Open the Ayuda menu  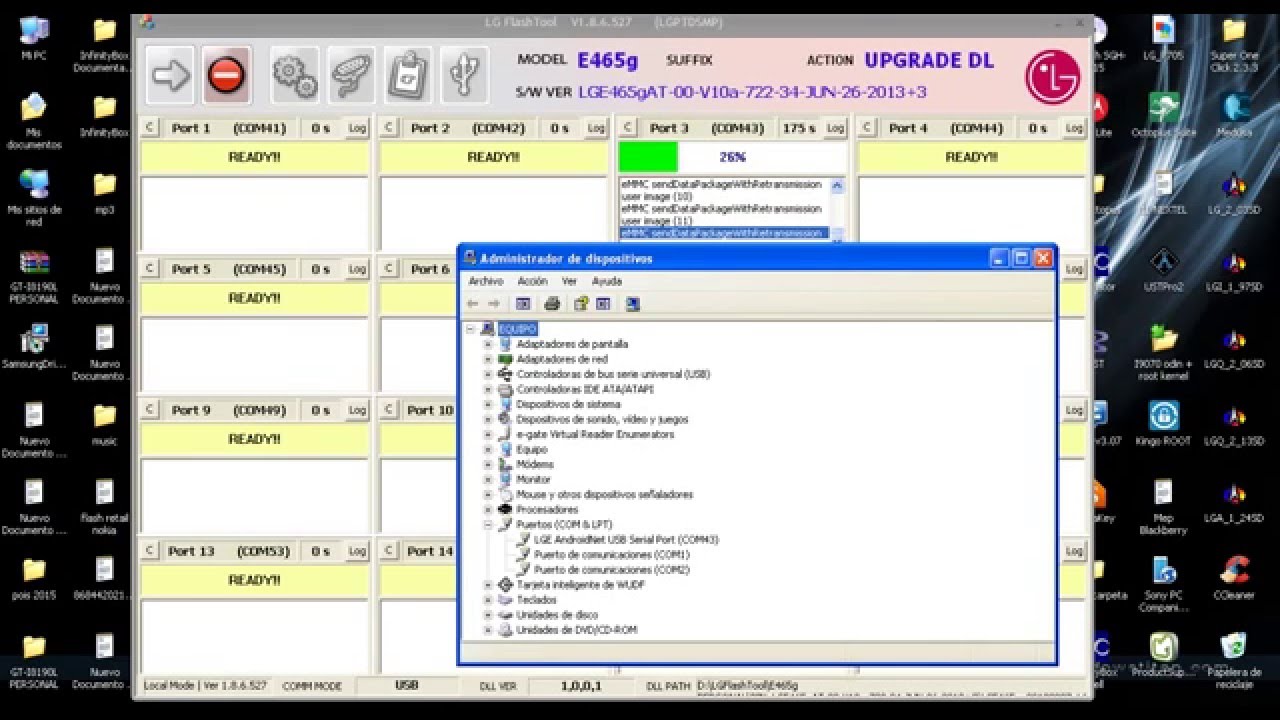(x=607, y=281)
